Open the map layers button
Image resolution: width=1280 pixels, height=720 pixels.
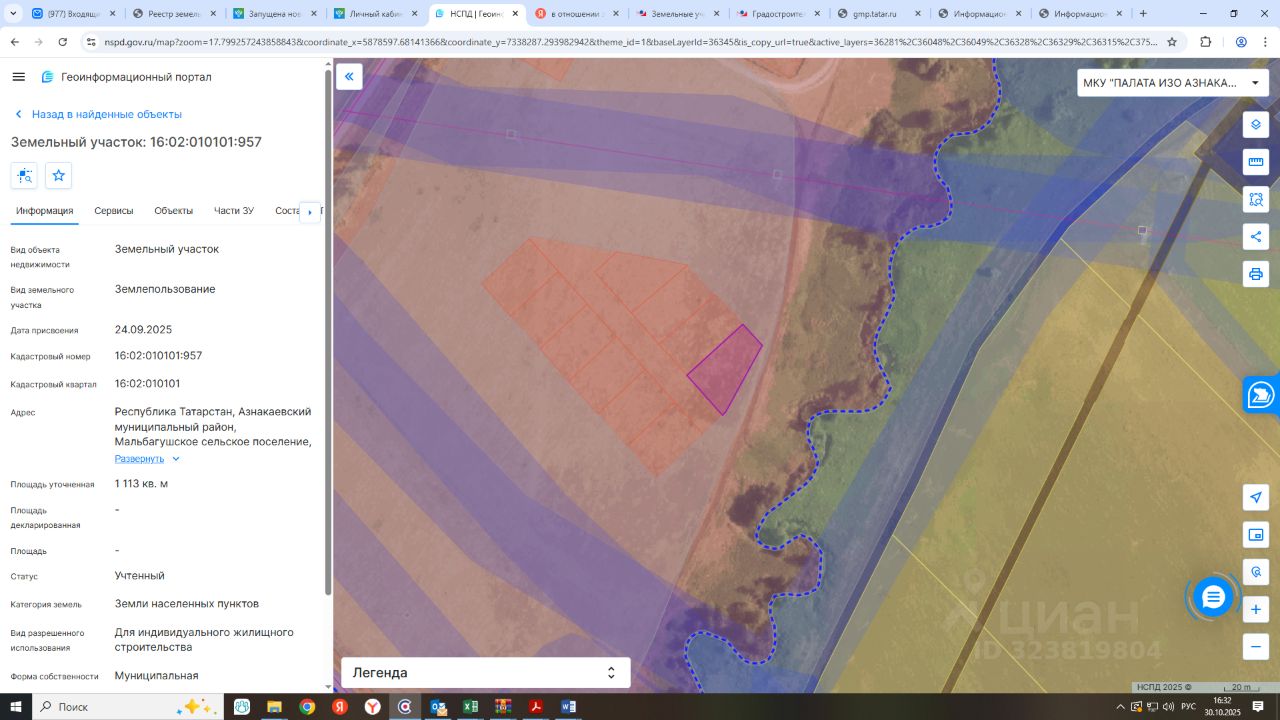click(1256, 126)
